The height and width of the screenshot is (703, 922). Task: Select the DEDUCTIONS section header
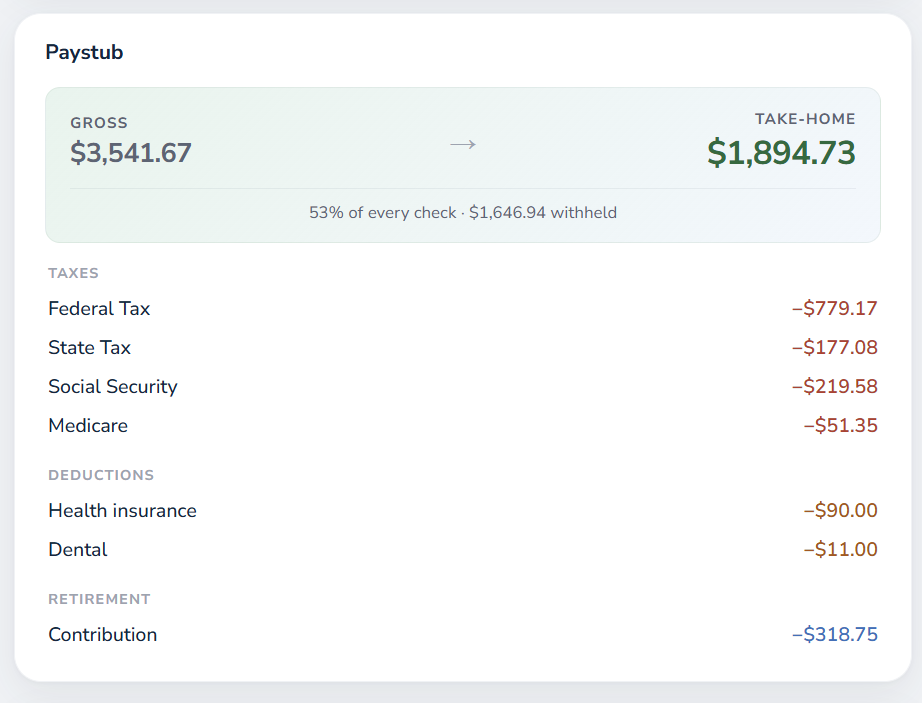coord(101,476)
